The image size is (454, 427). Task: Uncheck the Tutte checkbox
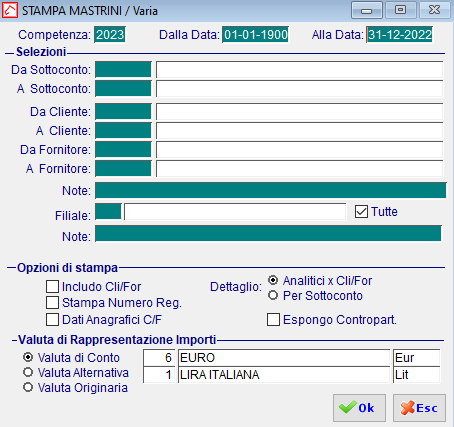(x=361, y=212)
